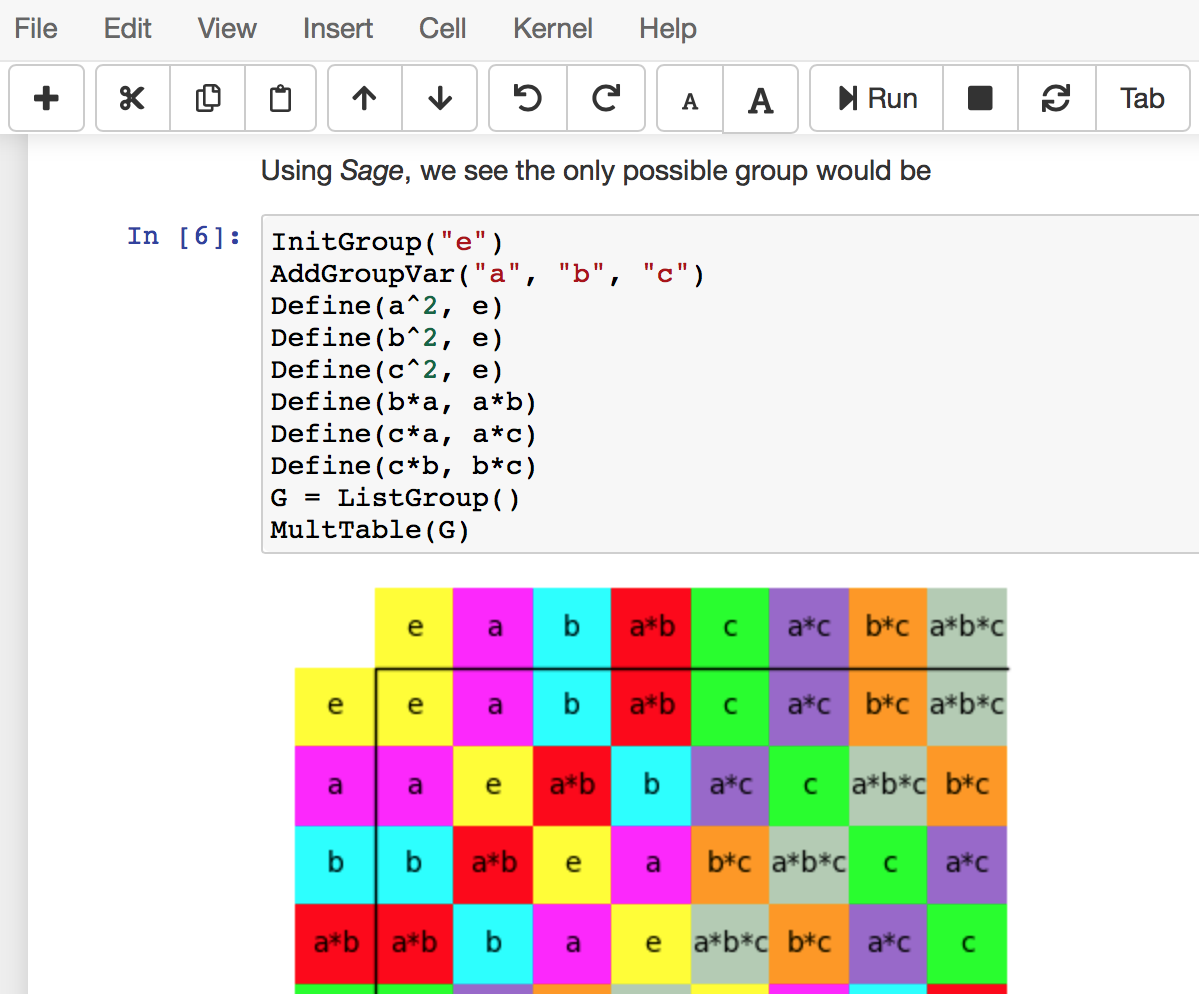Undo the last action in the toolbar
The width and height of the screenshot is (1199, 994).
coord(527,98)
